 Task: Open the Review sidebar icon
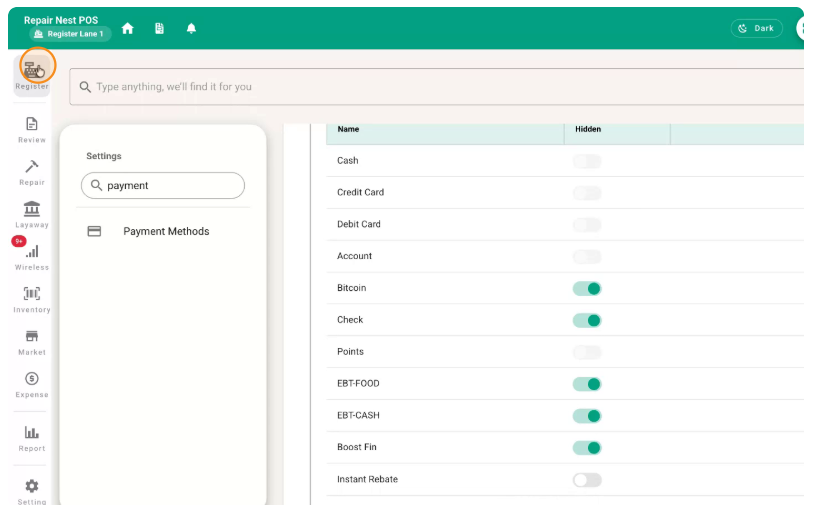point(32,124)
